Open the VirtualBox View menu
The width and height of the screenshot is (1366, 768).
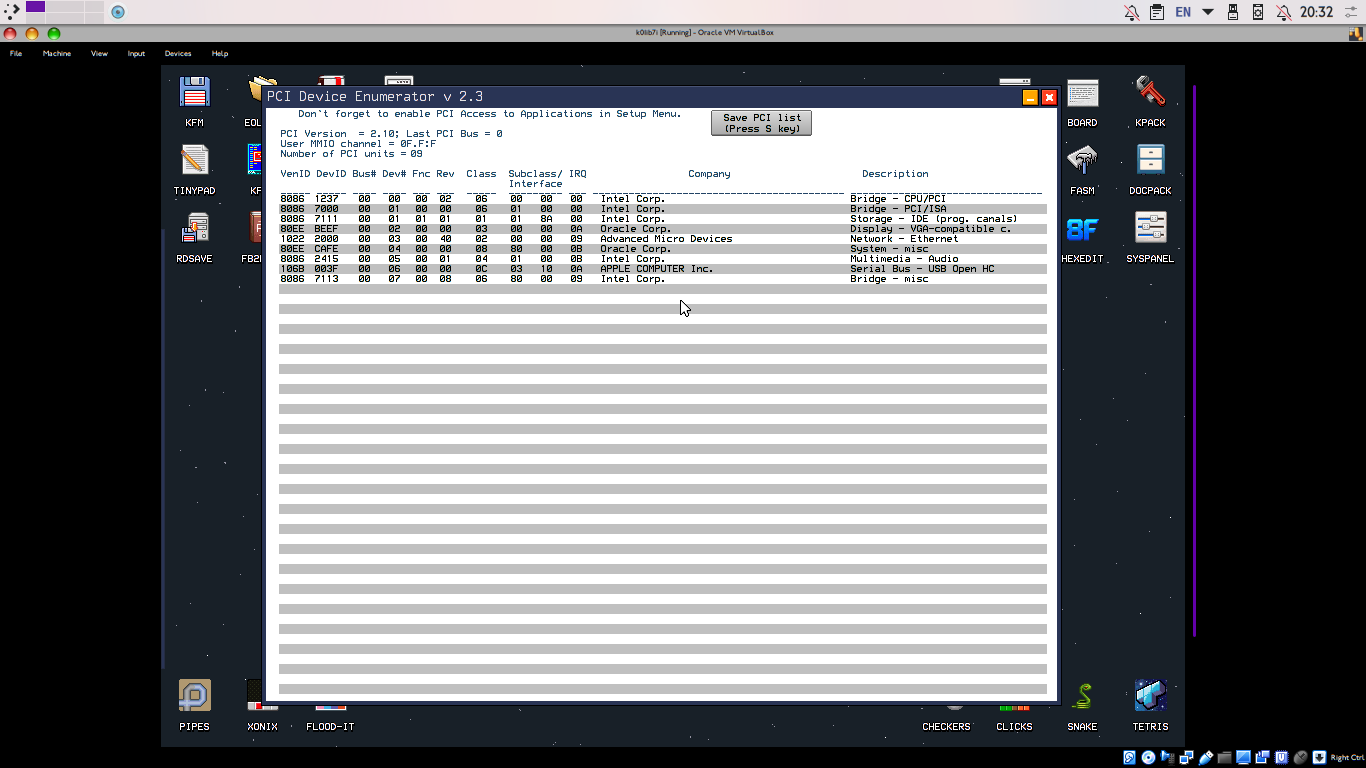pyautogui.click(x=99, y=53)
